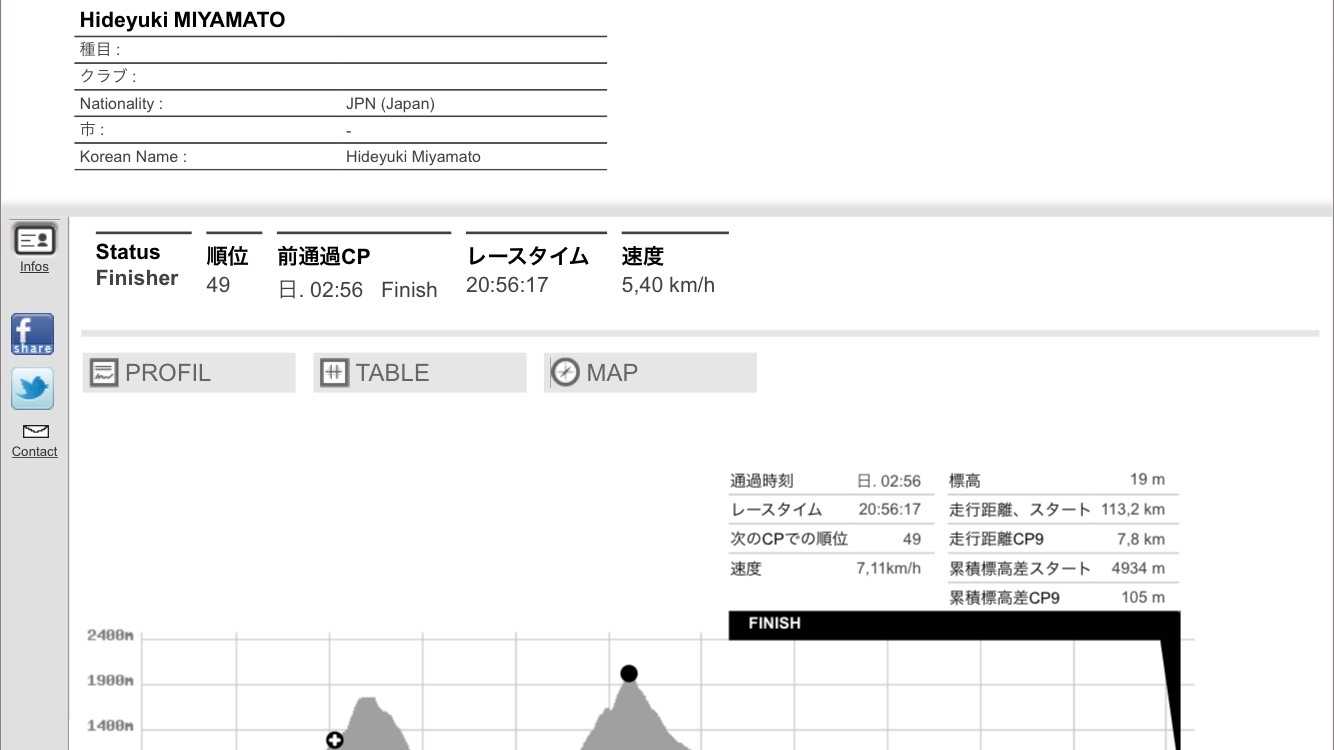
Task: Click the grid icon beside TABLE
Action: point(334,373)
